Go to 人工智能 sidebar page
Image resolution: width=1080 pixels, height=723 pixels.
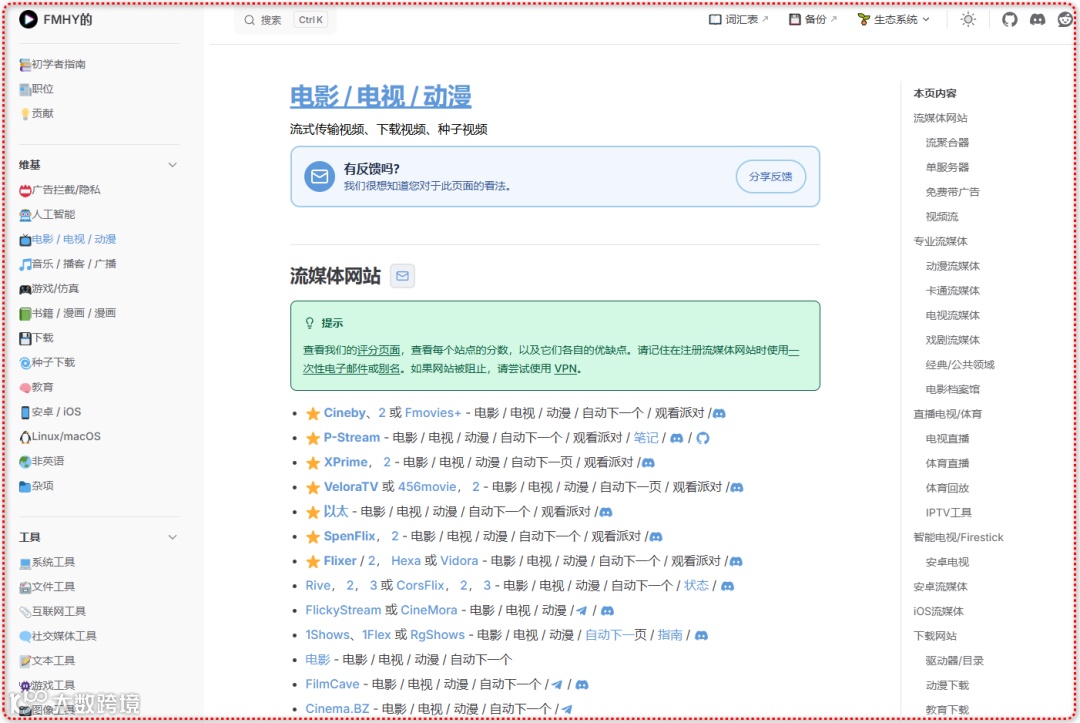(48, 215)
